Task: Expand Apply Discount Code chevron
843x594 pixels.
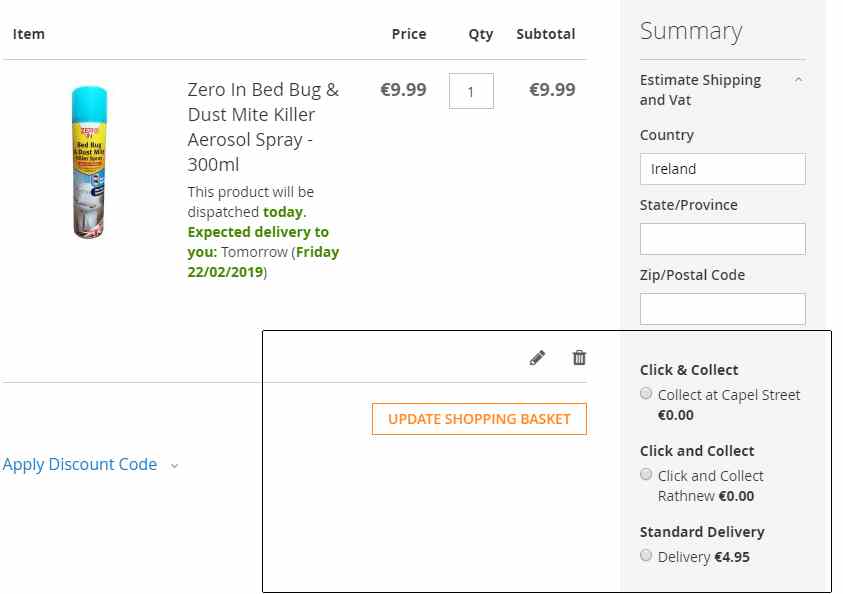Action: (174, 466)
